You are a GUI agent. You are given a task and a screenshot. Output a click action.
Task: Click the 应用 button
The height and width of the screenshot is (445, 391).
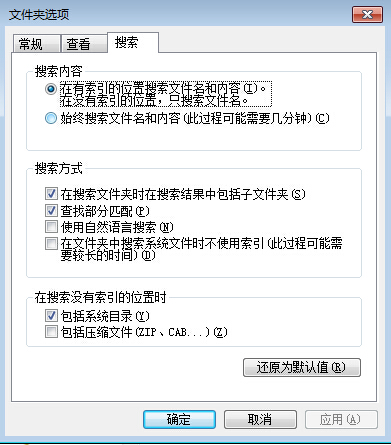[x=341, y=419]
